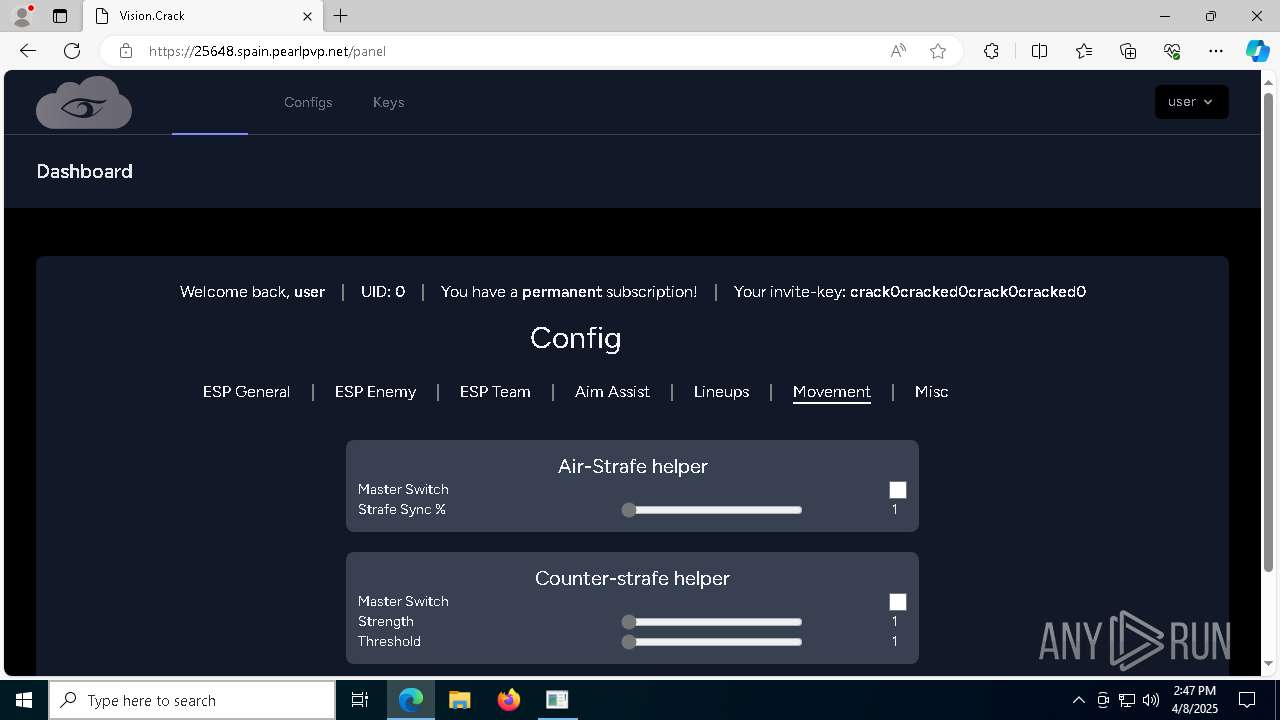Open the Favorites list
1280x720 pixels.
tap(1084, 51)
